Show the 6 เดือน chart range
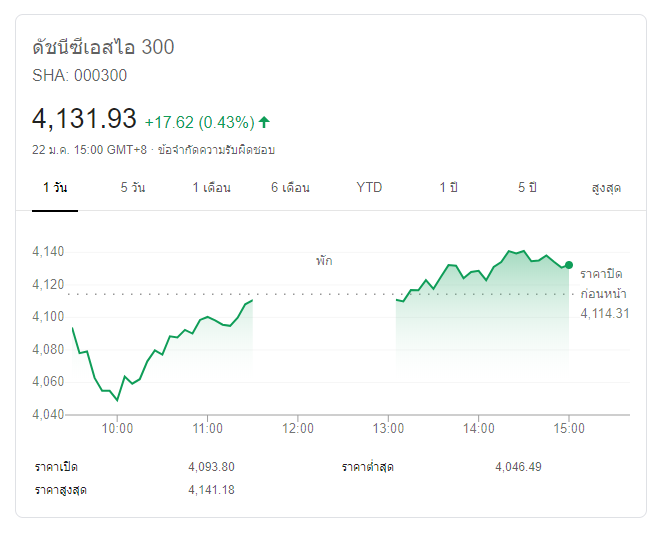This screenshot has width=662, height=534. 290,187
